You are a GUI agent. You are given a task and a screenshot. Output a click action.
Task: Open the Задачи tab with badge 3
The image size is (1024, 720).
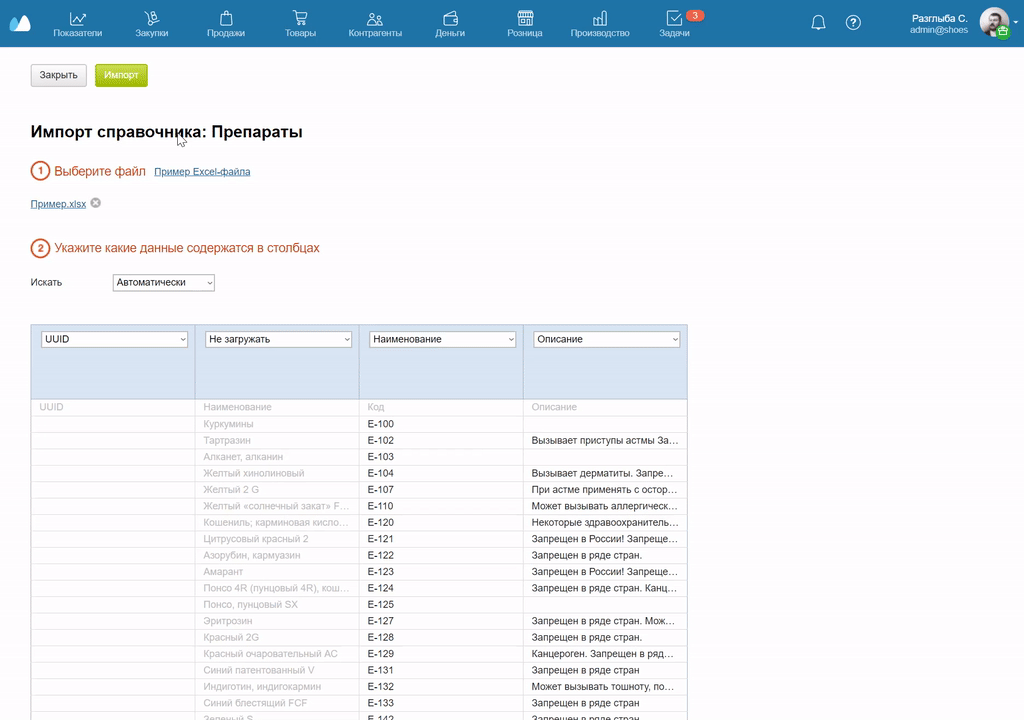tap(671, 22)
